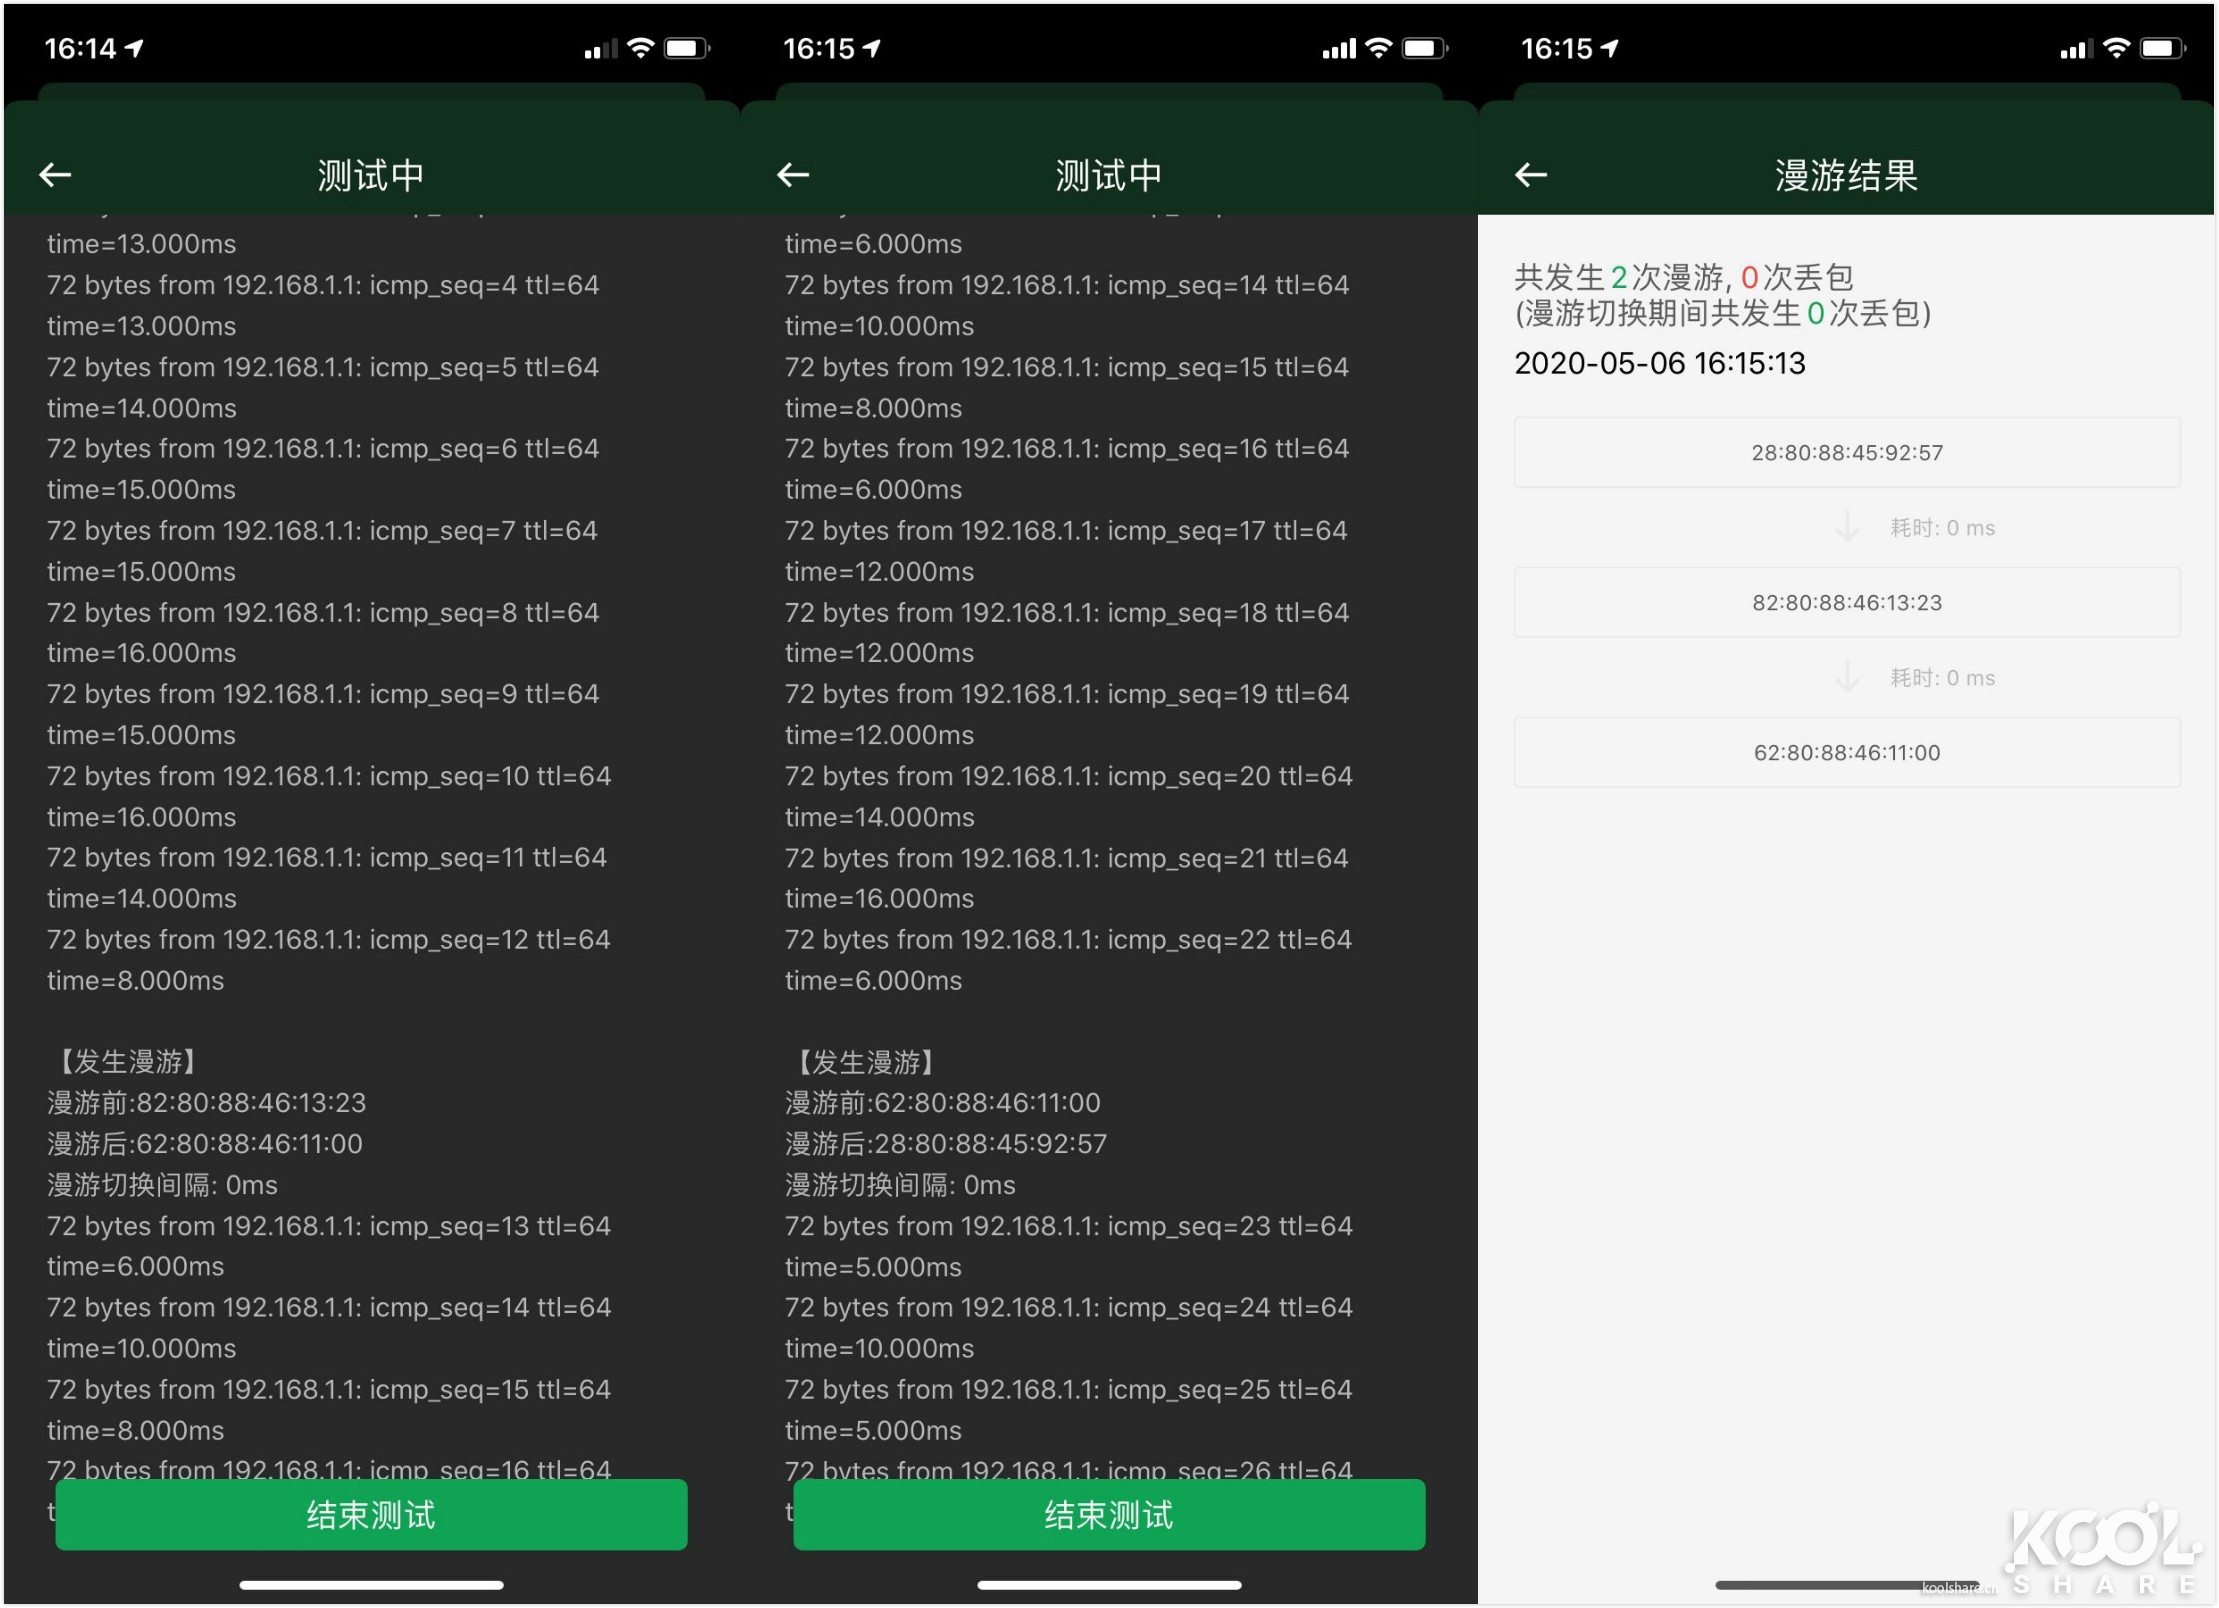Tap second 耗时: 0 ms label below 82:80:88:46:13:23
The width and height of the screenshot is (2219, 1608).
coord(1942,678)
